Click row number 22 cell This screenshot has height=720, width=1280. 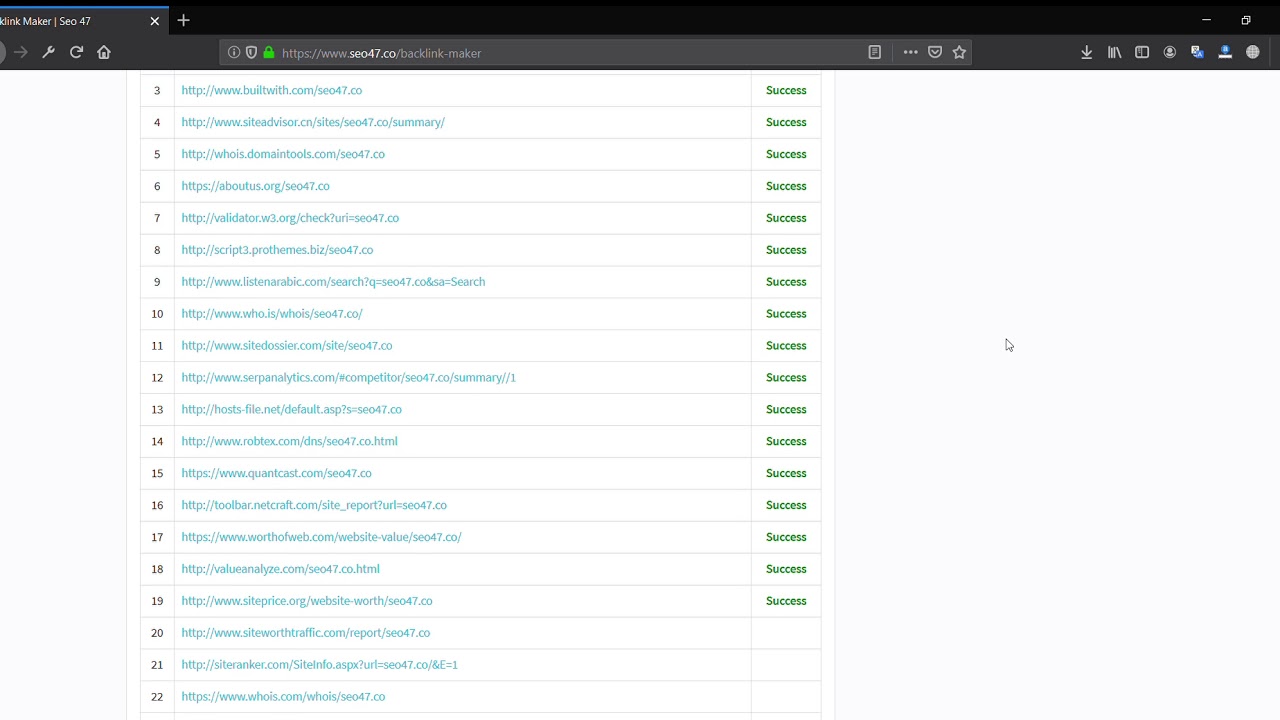pos(157,698)
